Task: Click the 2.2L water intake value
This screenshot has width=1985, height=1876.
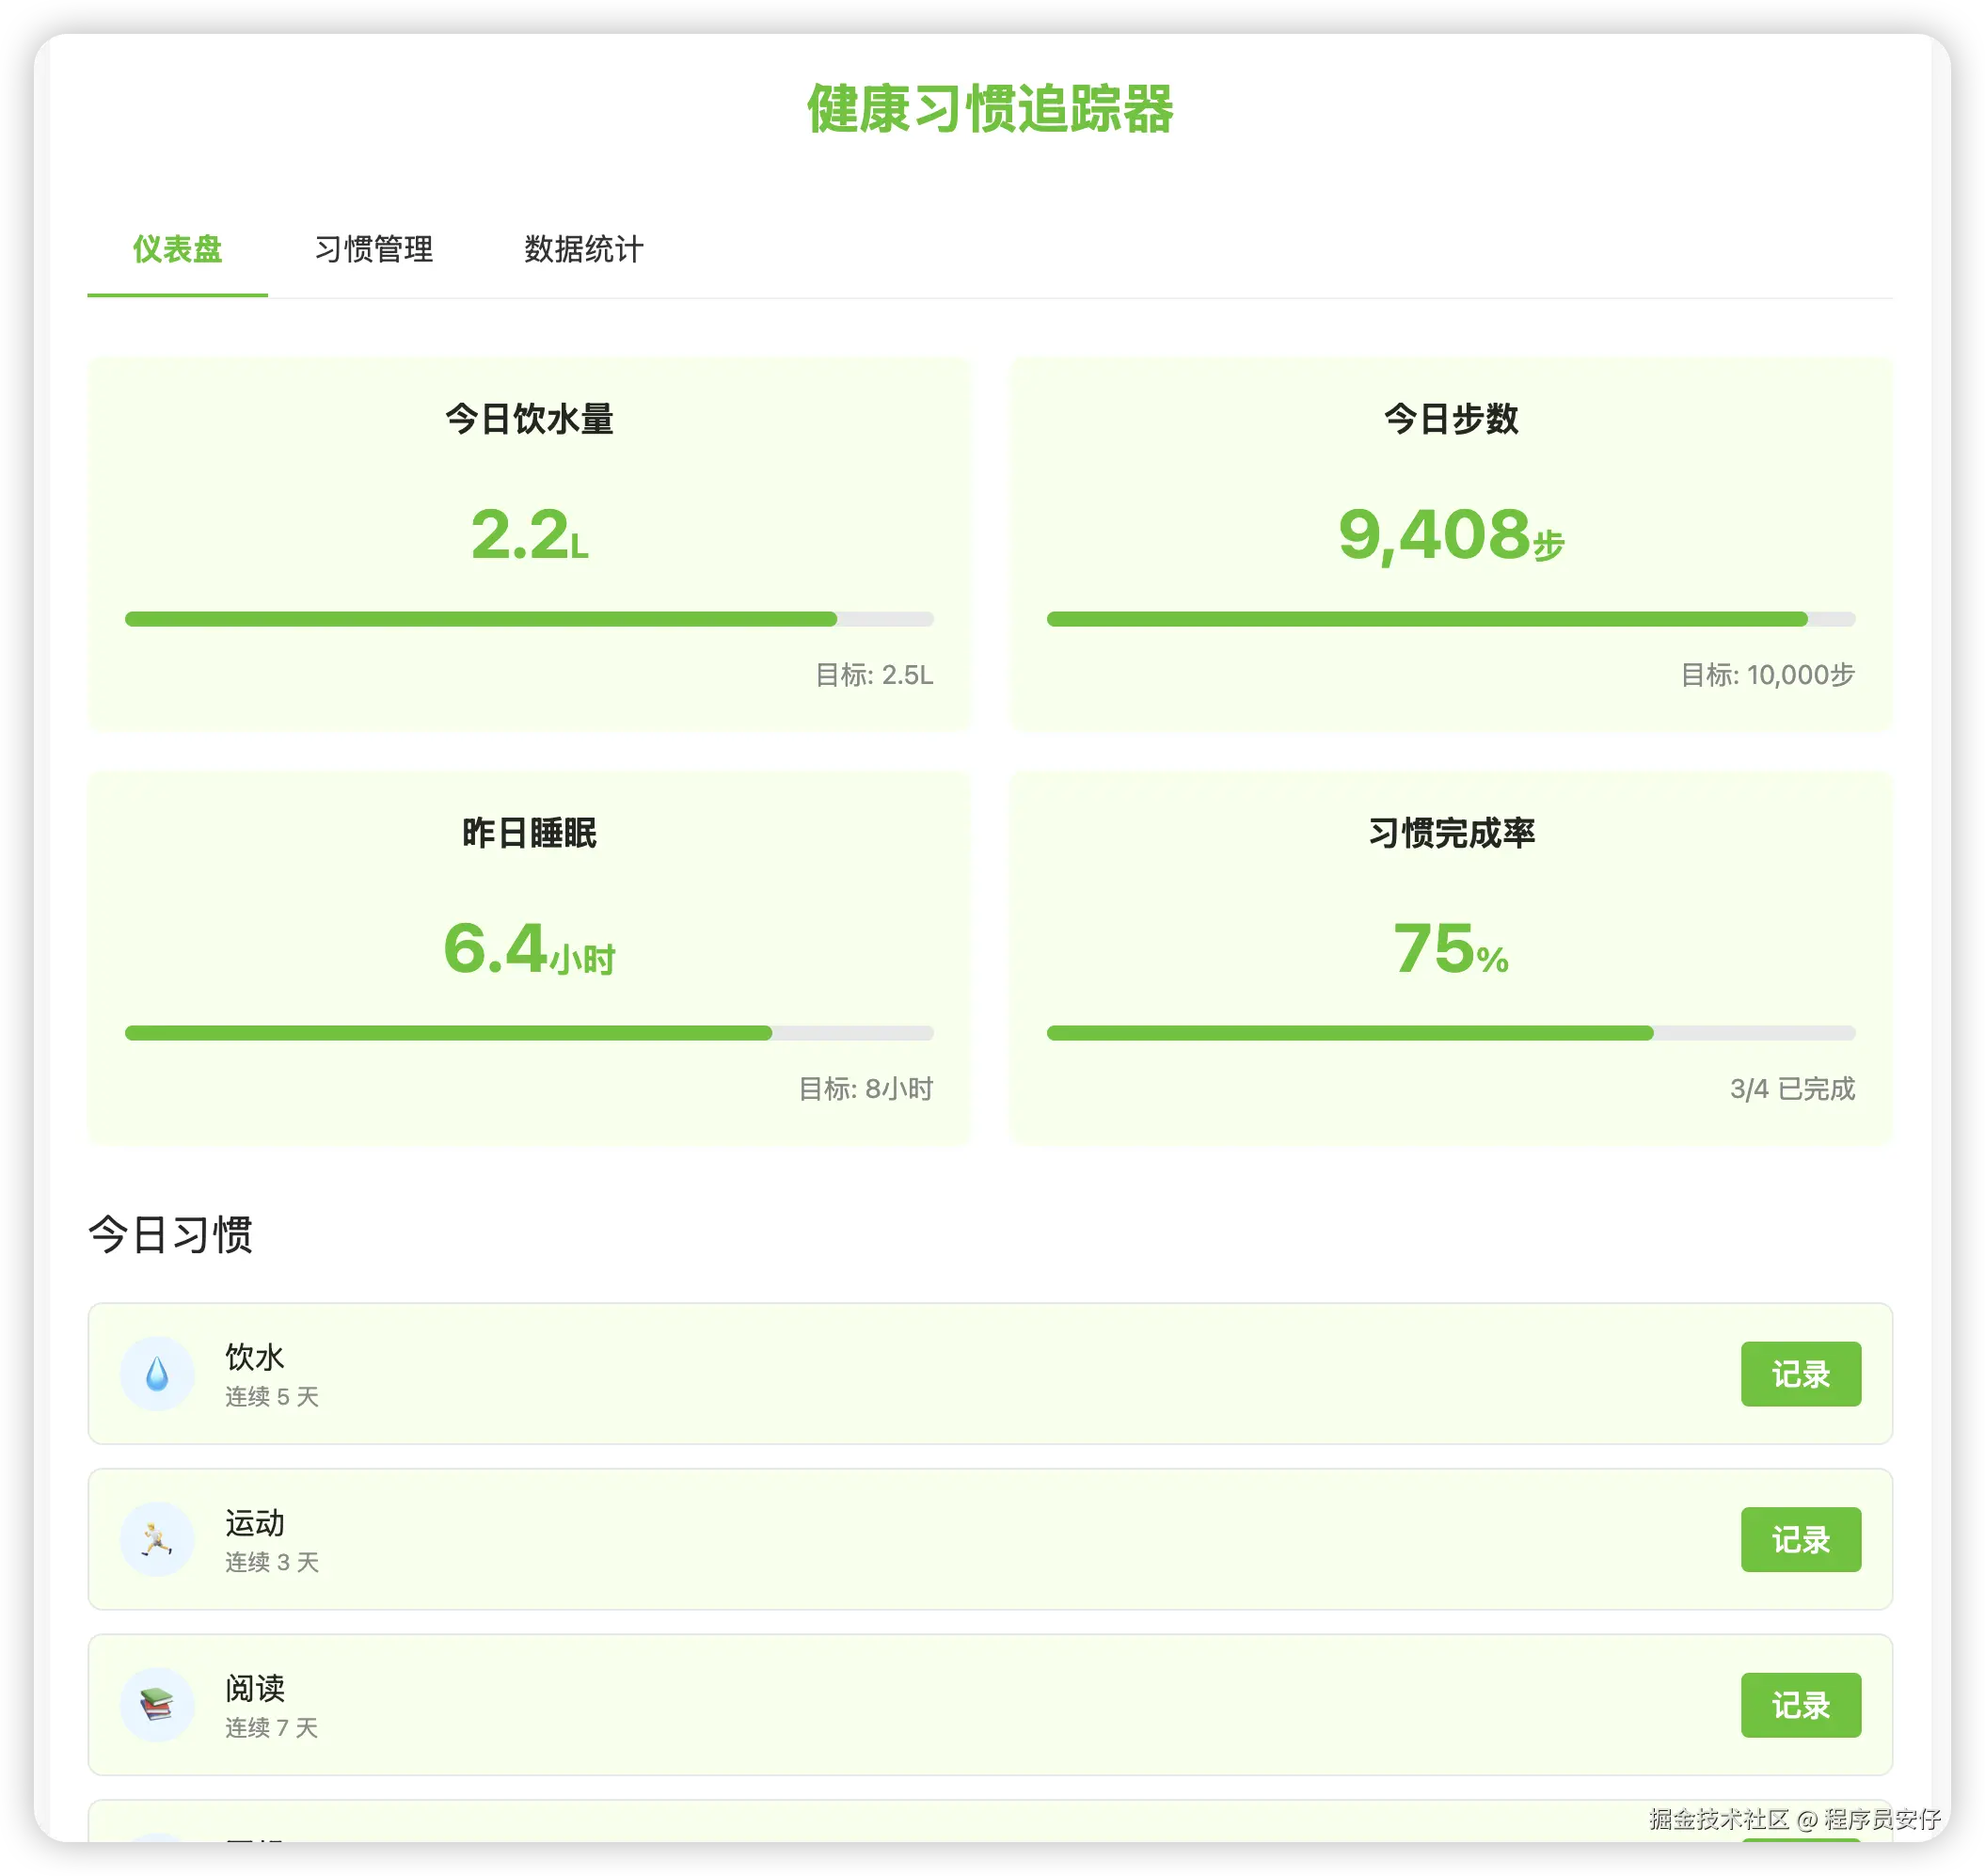Action: click(529, 535)
